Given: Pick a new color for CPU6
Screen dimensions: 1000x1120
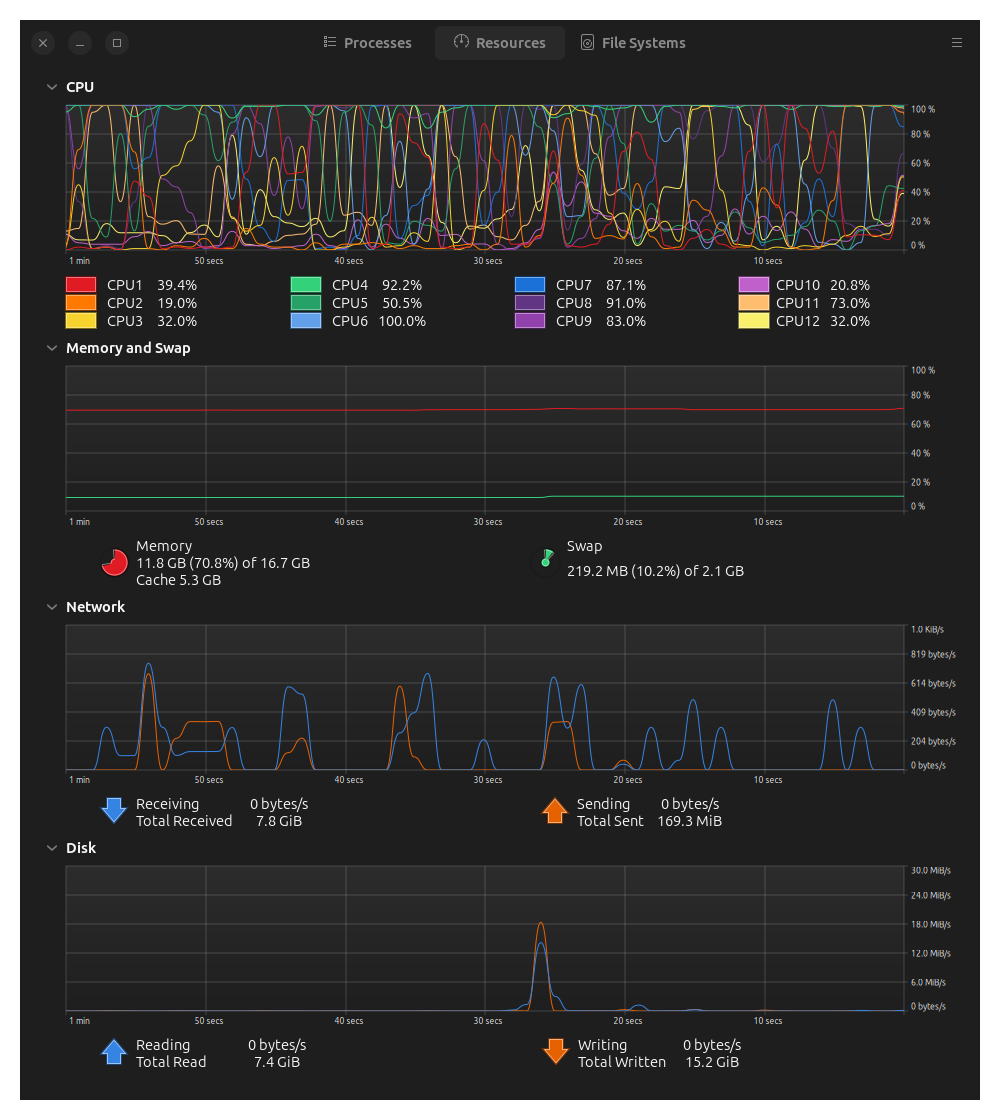Looking at the screenshot, I should pyautogui.click(x=306, y=321).
